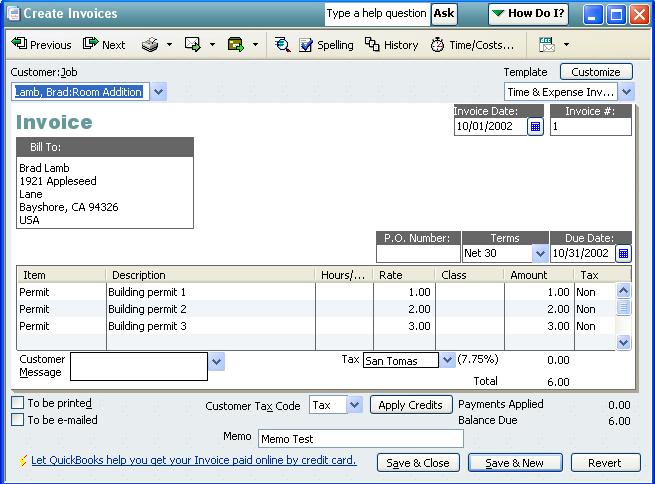Click the P.O. Number field
This screenshot has height=484, width=655.
point(418,253)
